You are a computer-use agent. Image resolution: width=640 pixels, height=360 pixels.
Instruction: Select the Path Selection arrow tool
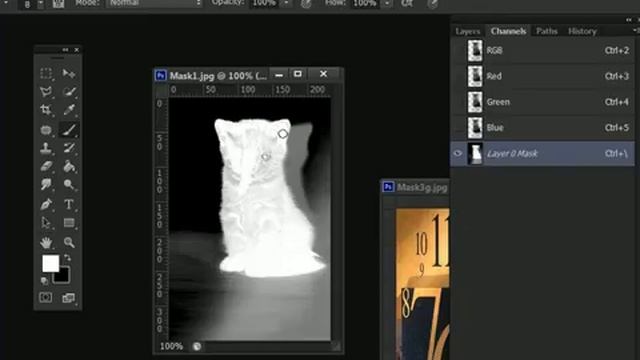coord(46,223)
